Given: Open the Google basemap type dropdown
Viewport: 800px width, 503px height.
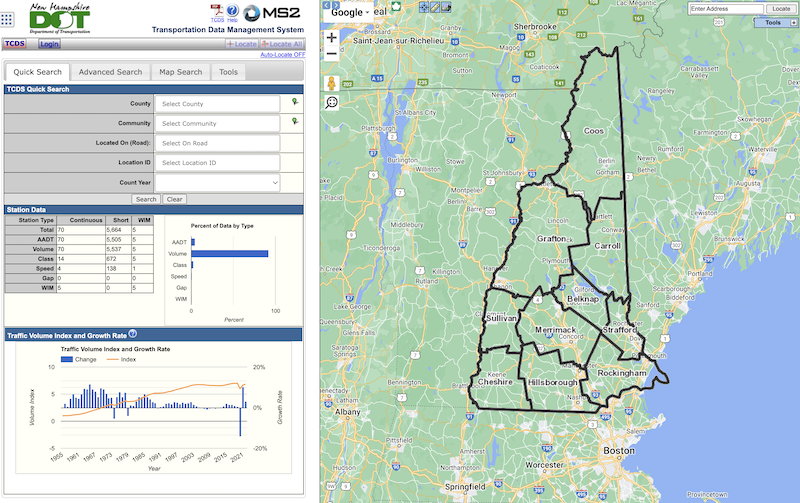Looking at the screenshot, I should pos(350,11).
